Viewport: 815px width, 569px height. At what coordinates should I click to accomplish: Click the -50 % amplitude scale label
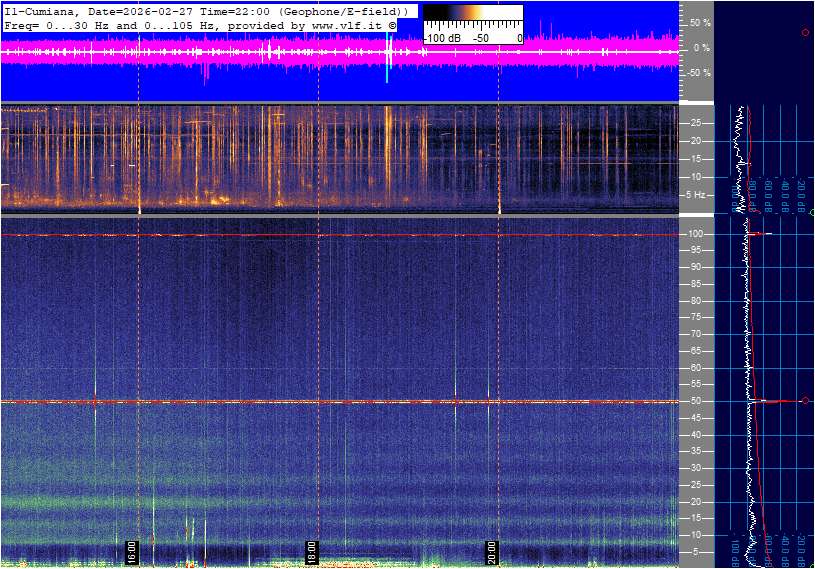698,73
